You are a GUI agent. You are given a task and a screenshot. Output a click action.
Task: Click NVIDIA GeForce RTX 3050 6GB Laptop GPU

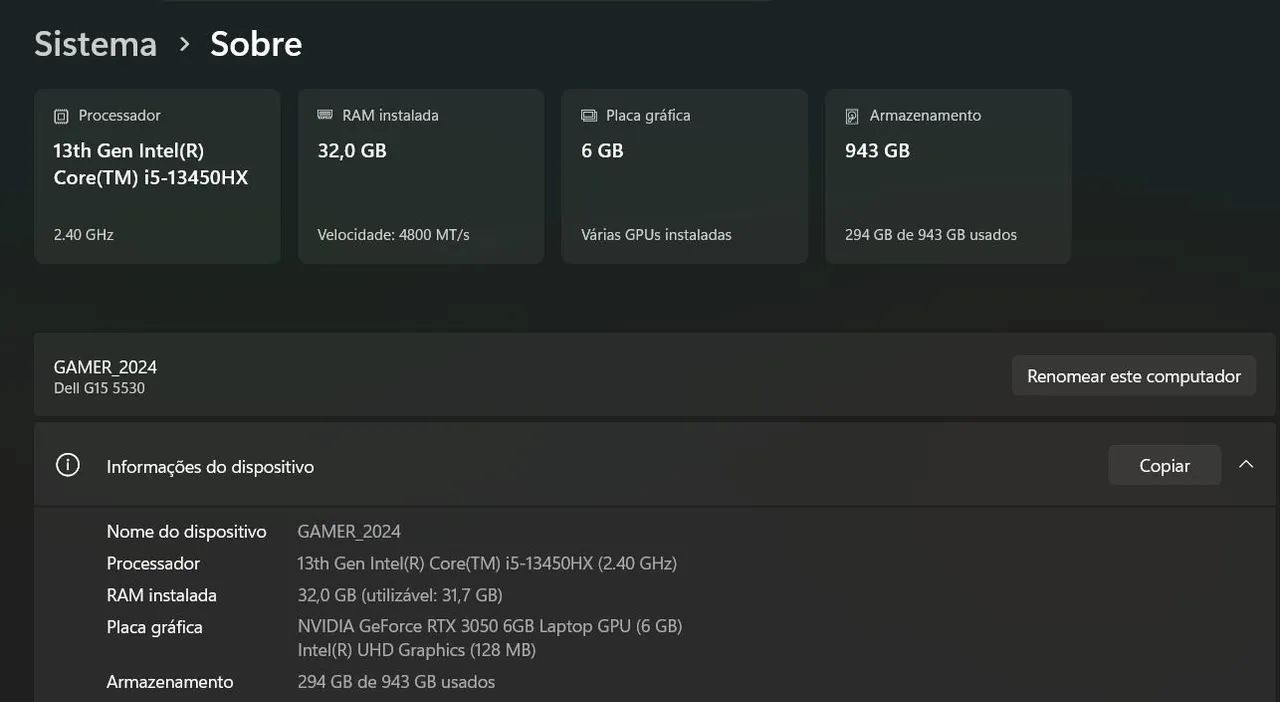(490, 627)
